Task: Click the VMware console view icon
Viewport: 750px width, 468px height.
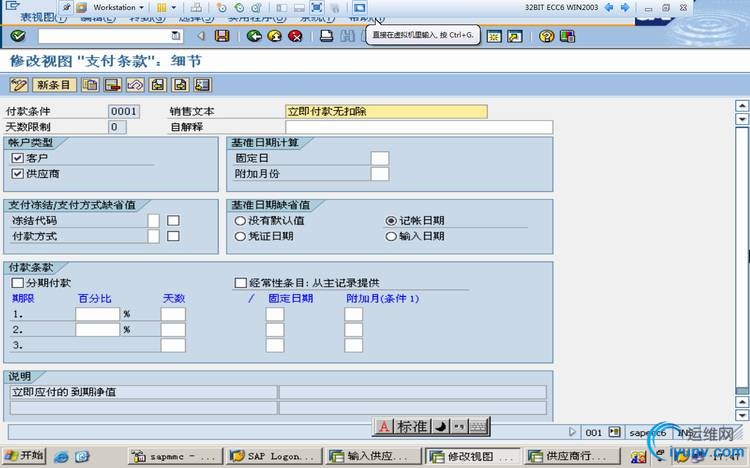Action: pyautogui.click(x=360, y=7)
